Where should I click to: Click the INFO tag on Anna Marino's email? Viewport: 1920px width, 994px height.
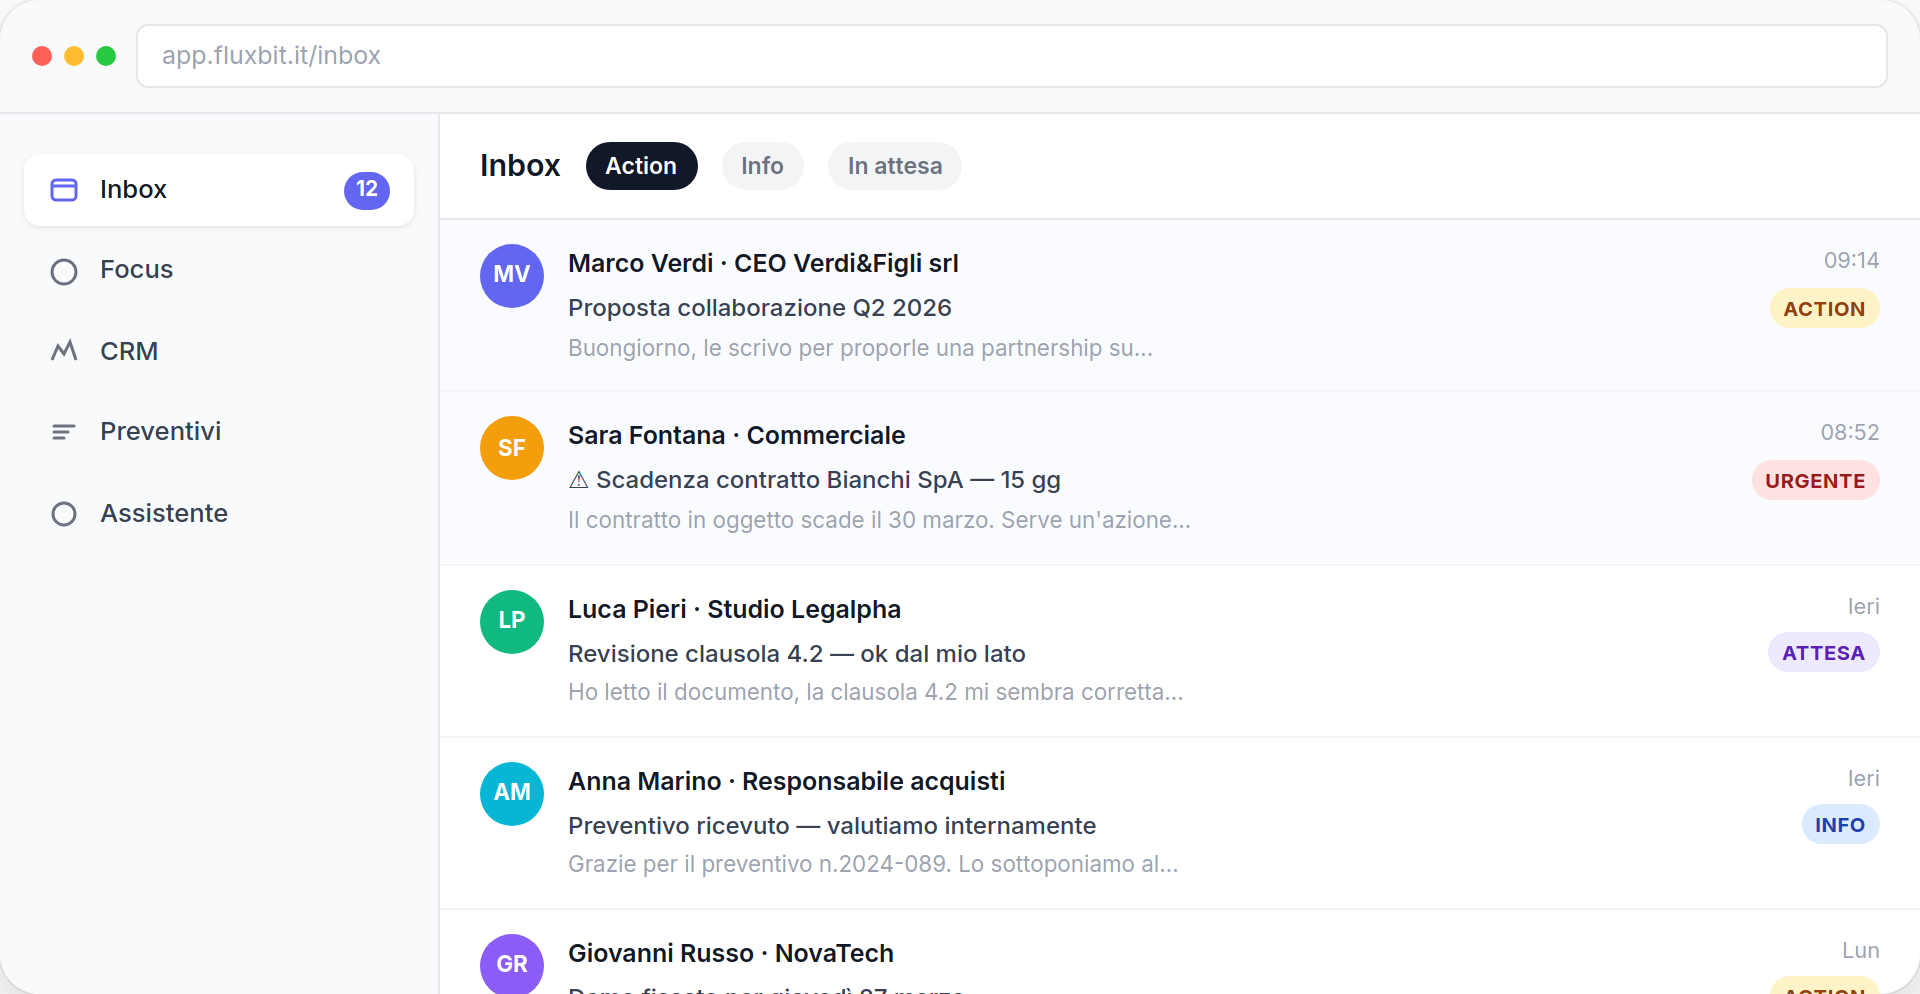coord(1840,824)
